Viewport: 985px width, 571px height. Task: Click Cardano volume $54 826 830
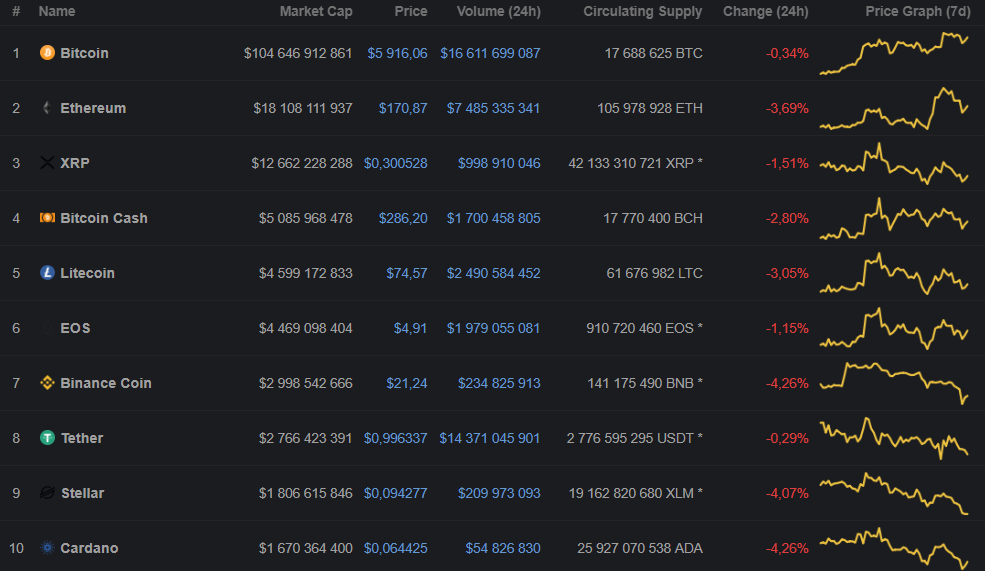503,548
